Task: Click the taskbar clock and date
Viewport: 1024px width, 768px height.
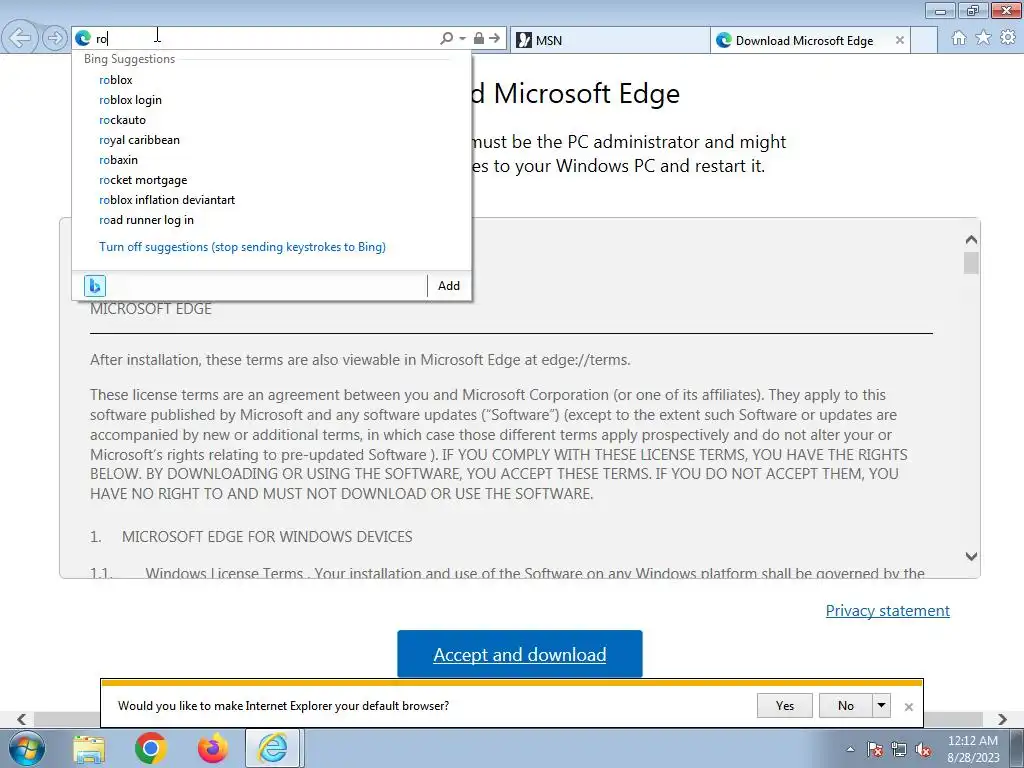Action: pyautogui.click(x=972, y=749)
